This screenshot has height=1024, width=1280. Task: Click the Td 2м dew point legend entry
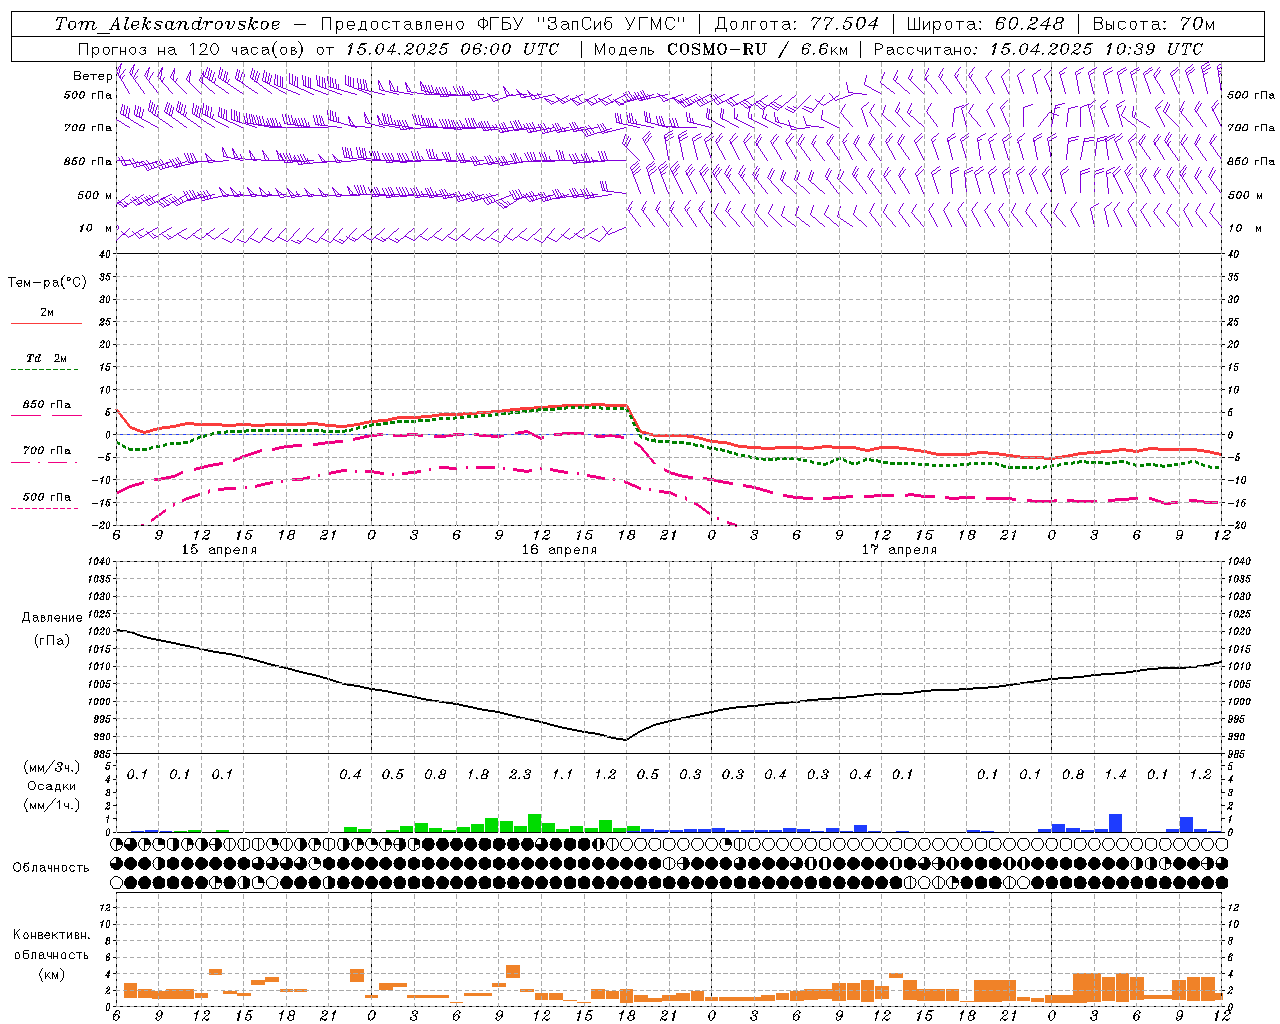[x=47, y=358]
